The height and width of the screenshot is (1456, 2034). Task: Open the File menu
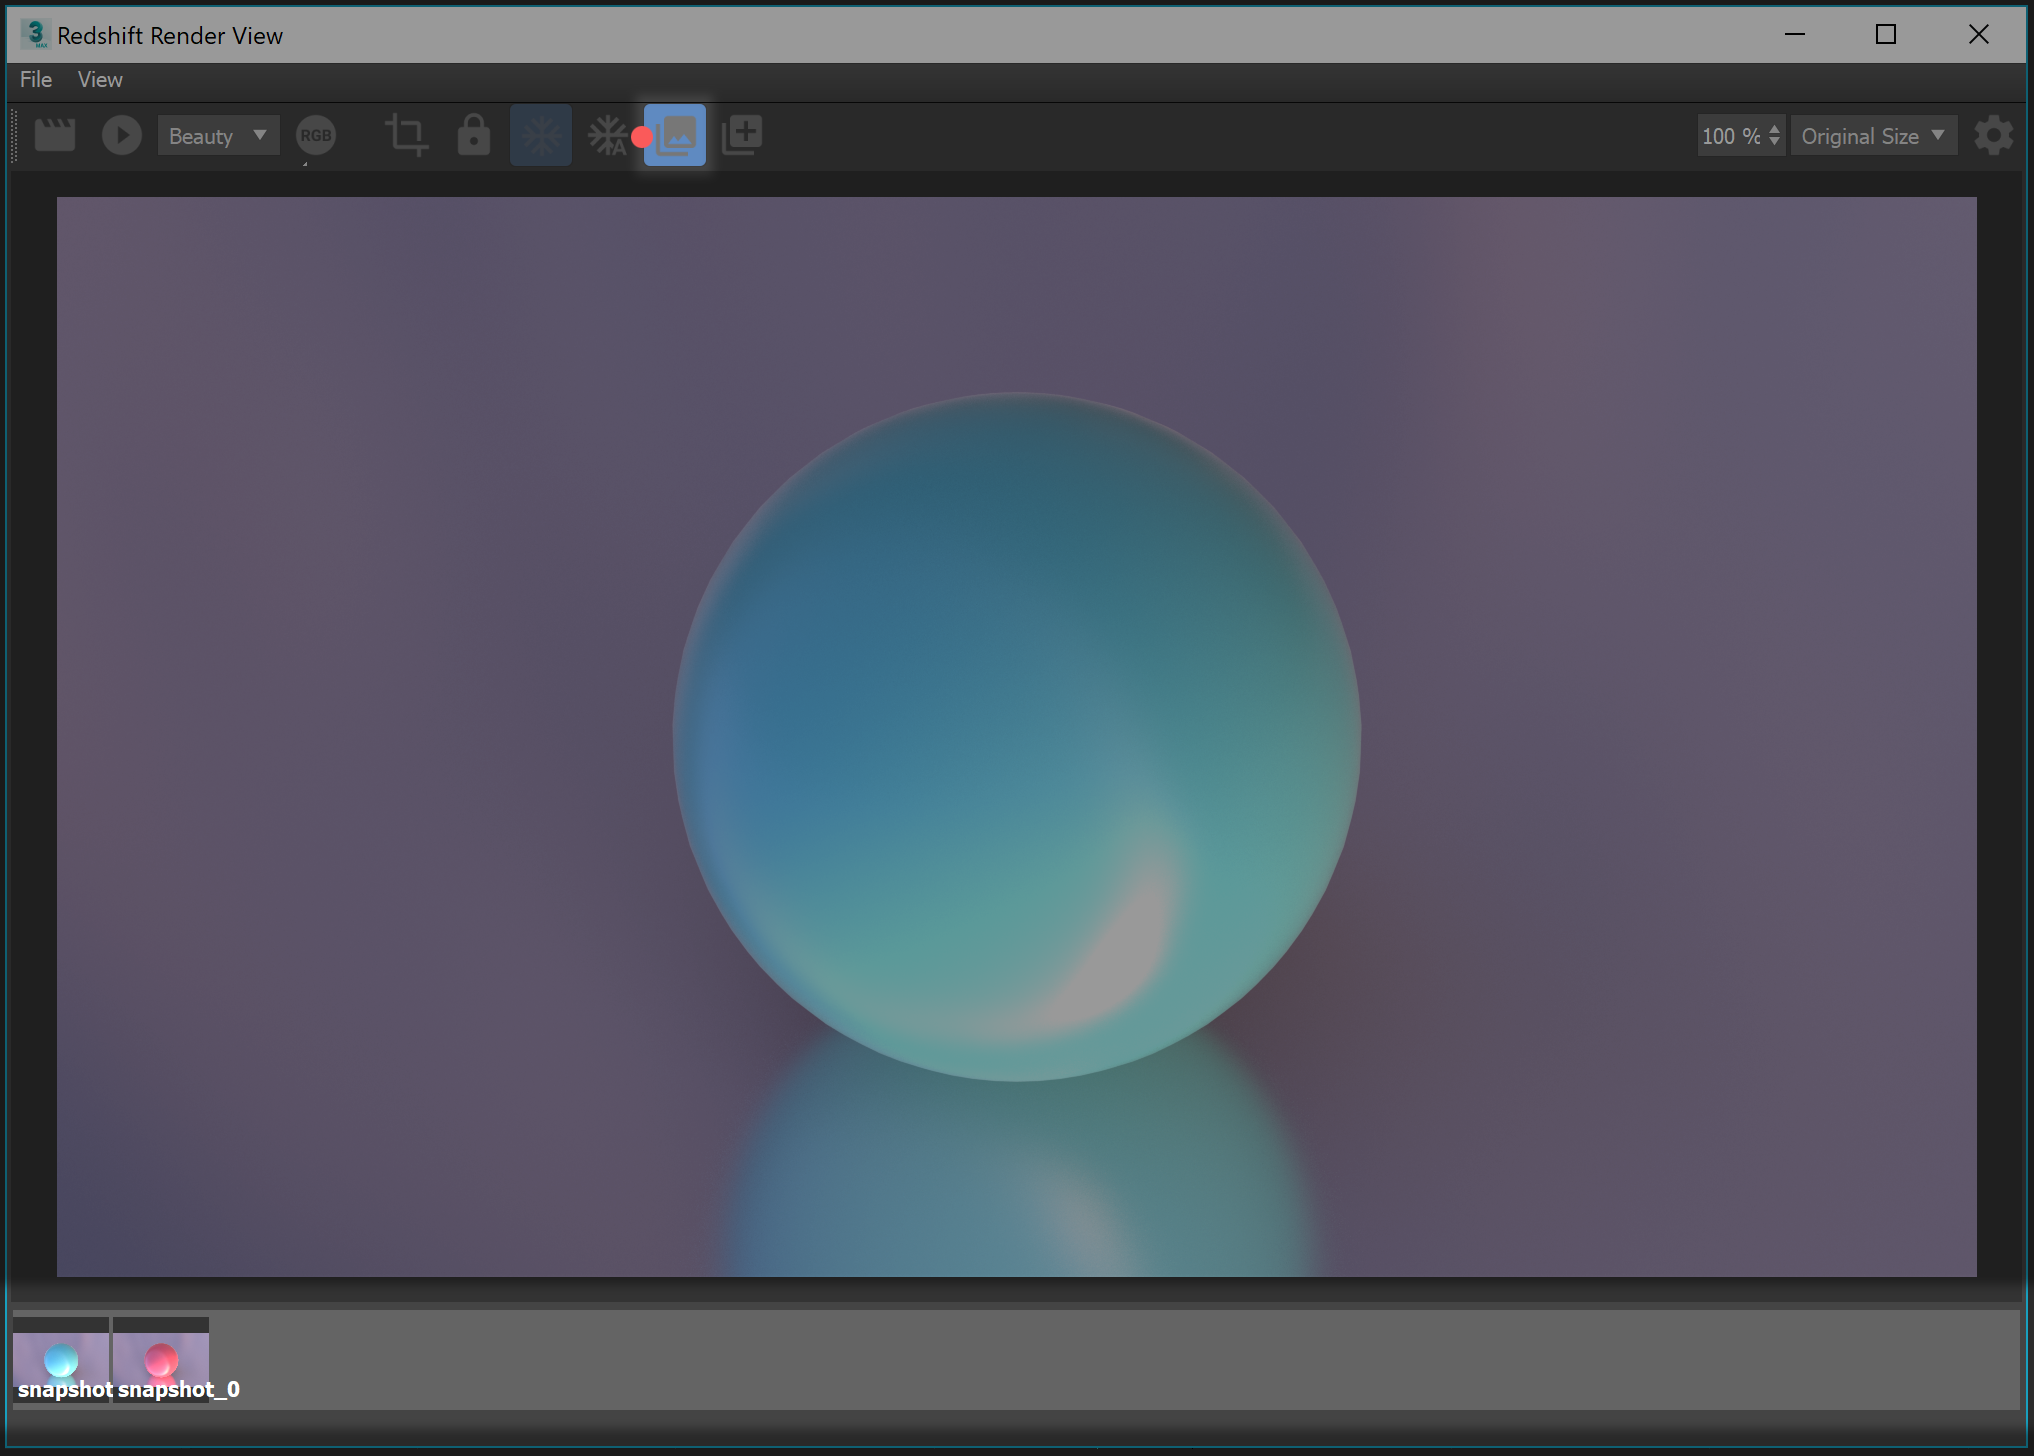(x=36, y=80)
